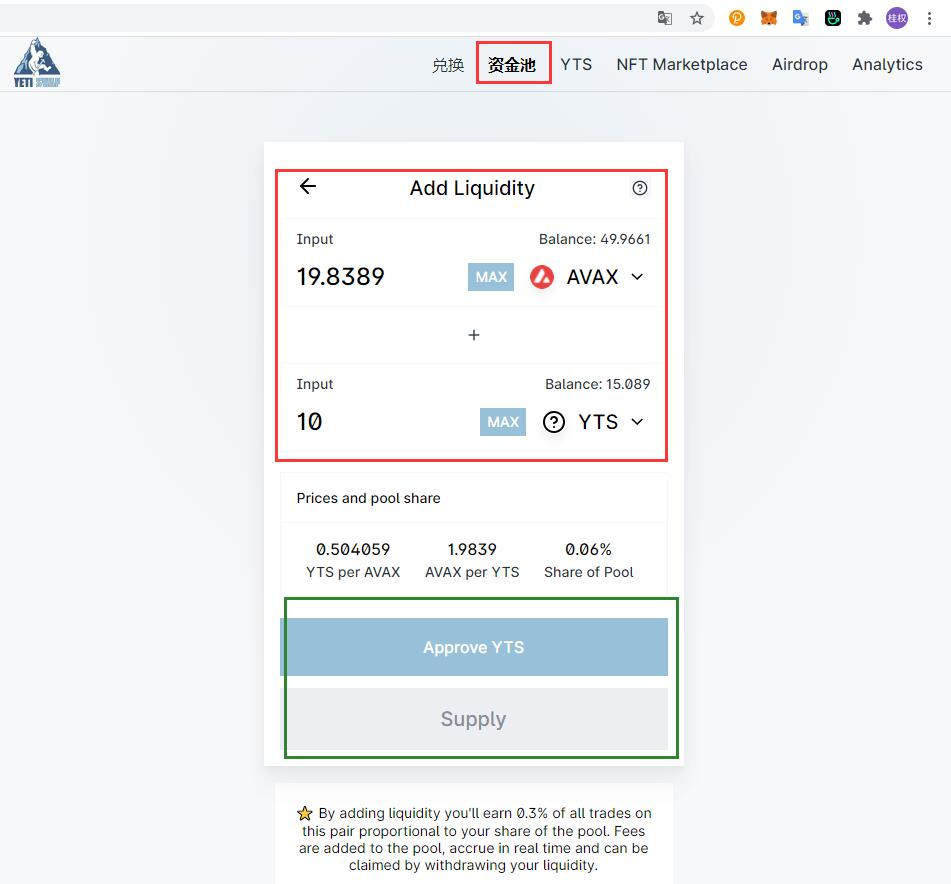This screenshot has height=884, width=951.
Task: Click the star icon in liquidity note
Action: 304,813
